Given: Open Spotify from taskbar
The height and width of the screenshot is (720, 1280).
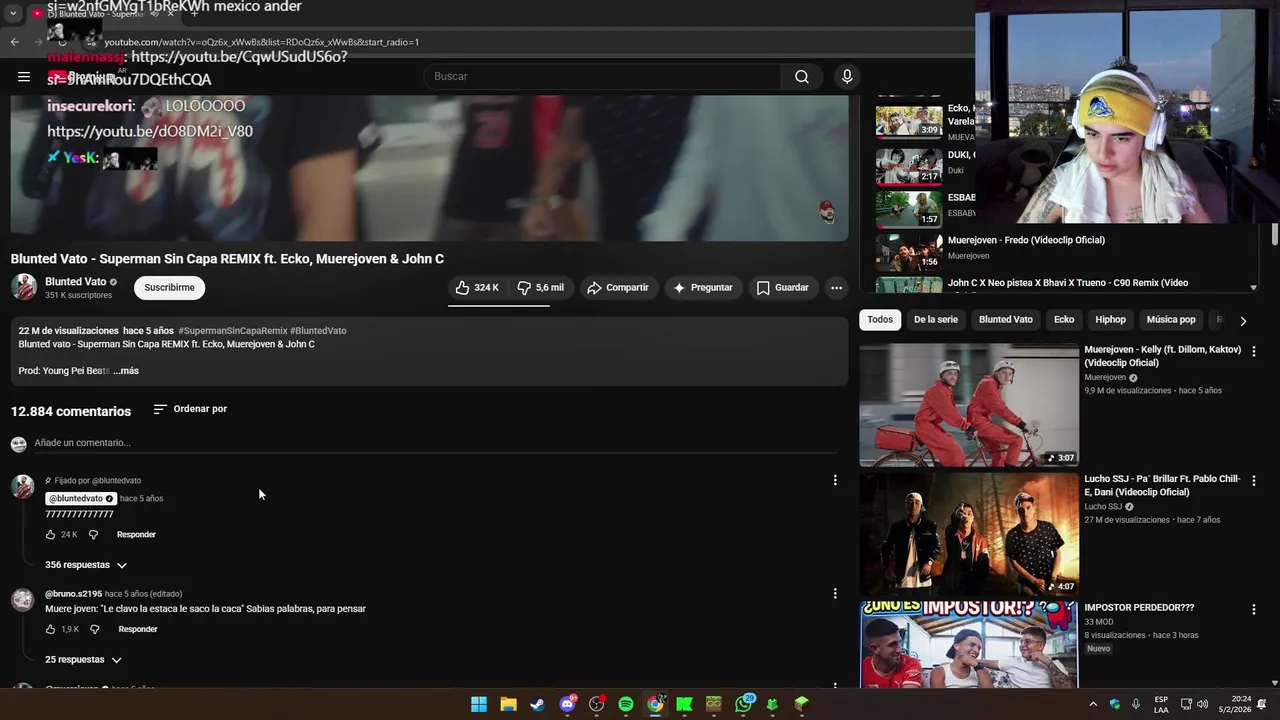Looking at the screenshot, I should (x=626, y=704).
